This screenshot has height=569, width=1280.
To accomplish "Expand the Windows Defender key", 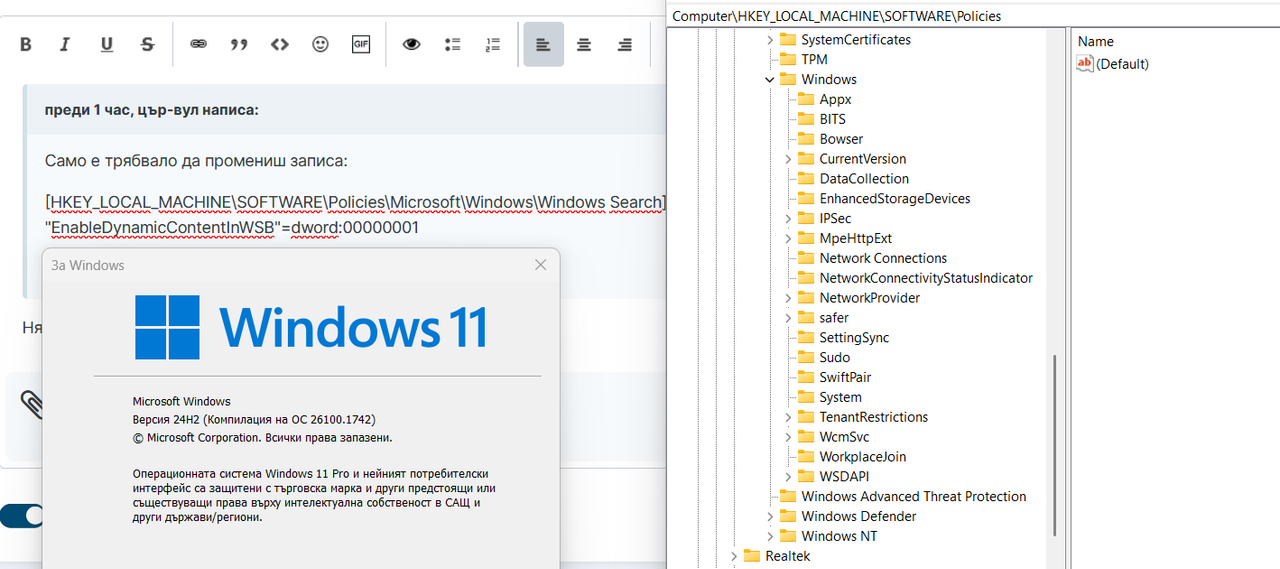I will (770, 517).
